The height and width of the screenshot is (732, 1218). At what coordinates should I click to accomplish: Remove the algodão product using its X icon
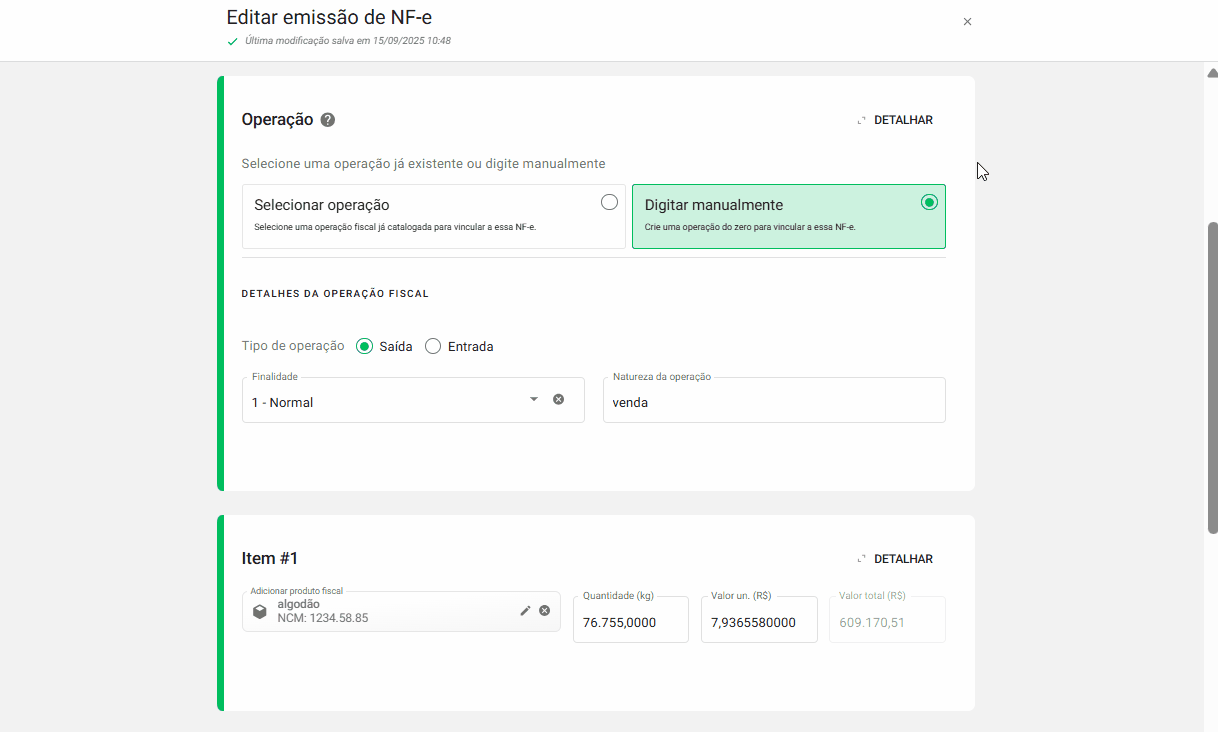[545, 611]
